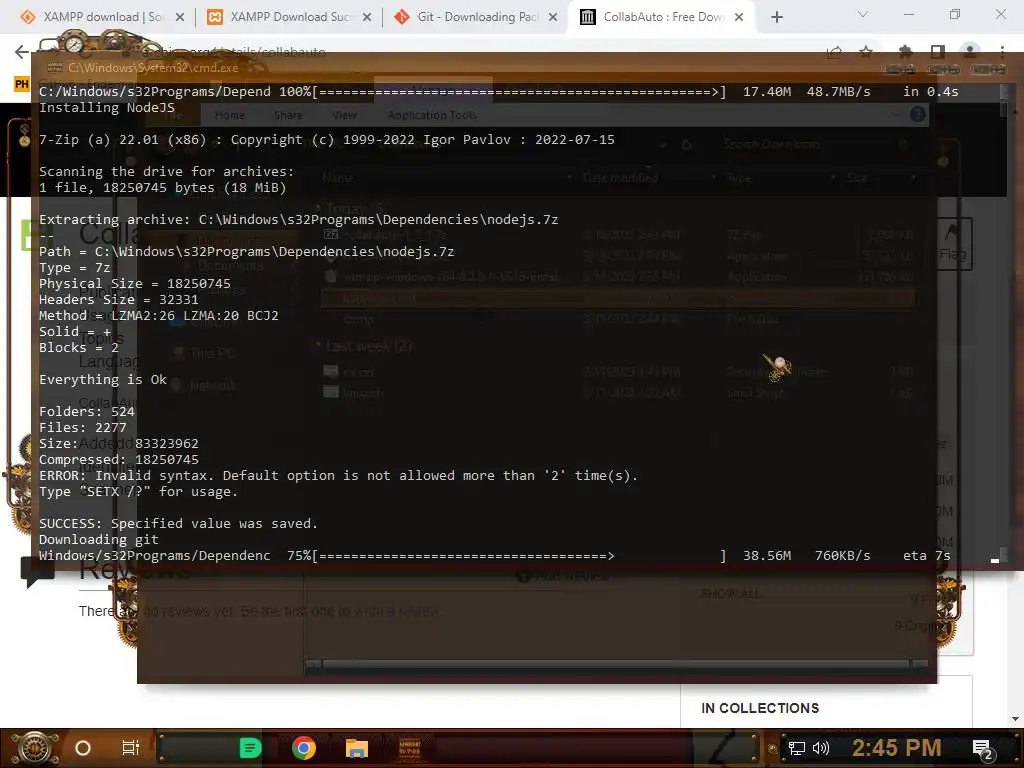Open Chrome tab search dropdown arrow
Viewport: 1024px width, 768px height.
tap(863, 14)
